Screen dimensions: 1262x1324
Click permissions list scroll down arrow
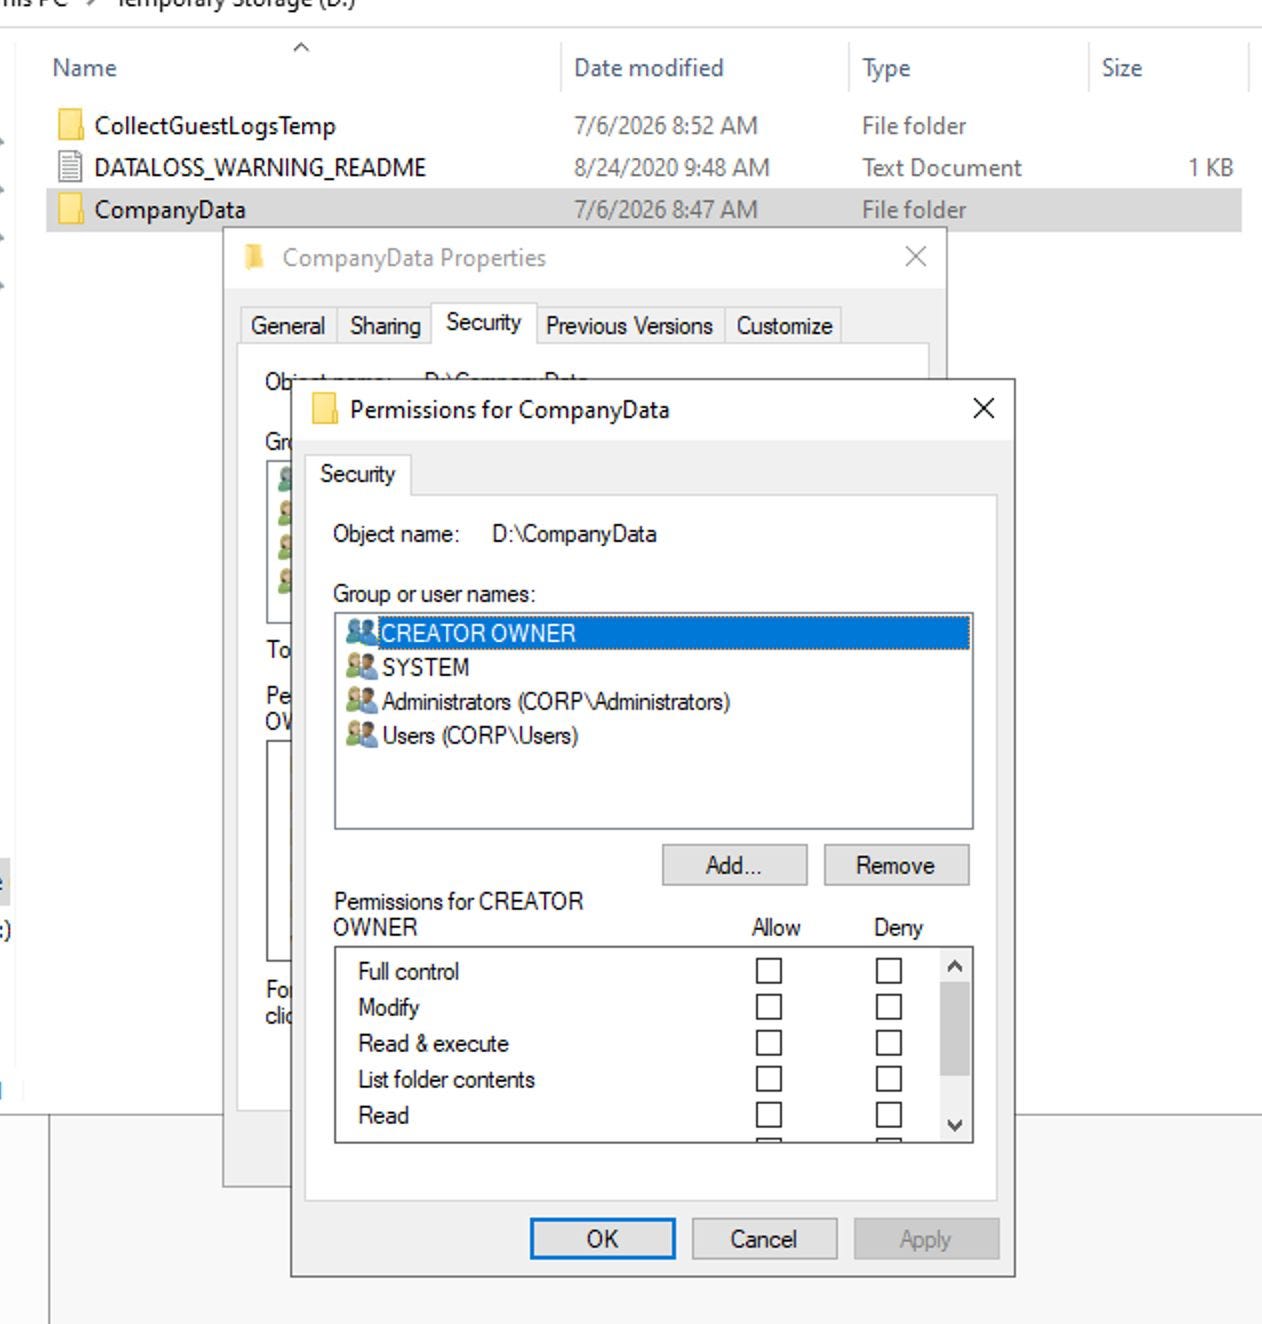click(954, 1125)
